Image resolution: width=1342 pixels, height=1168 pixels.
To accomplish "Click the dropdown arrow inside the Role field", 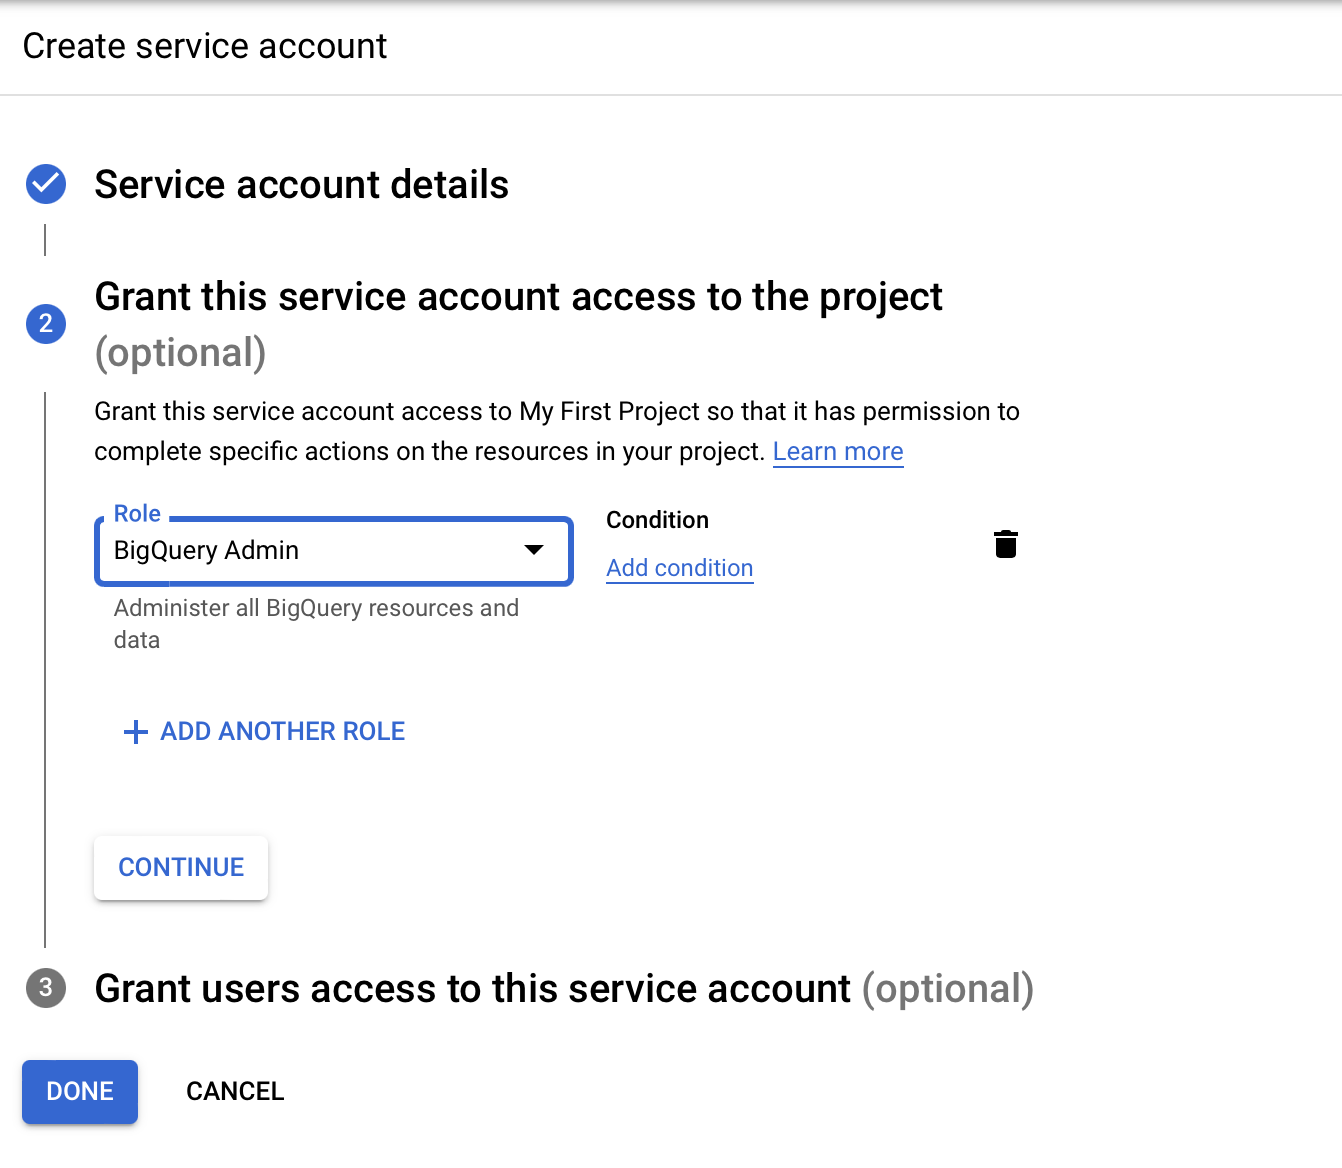I will pos(535,550).
